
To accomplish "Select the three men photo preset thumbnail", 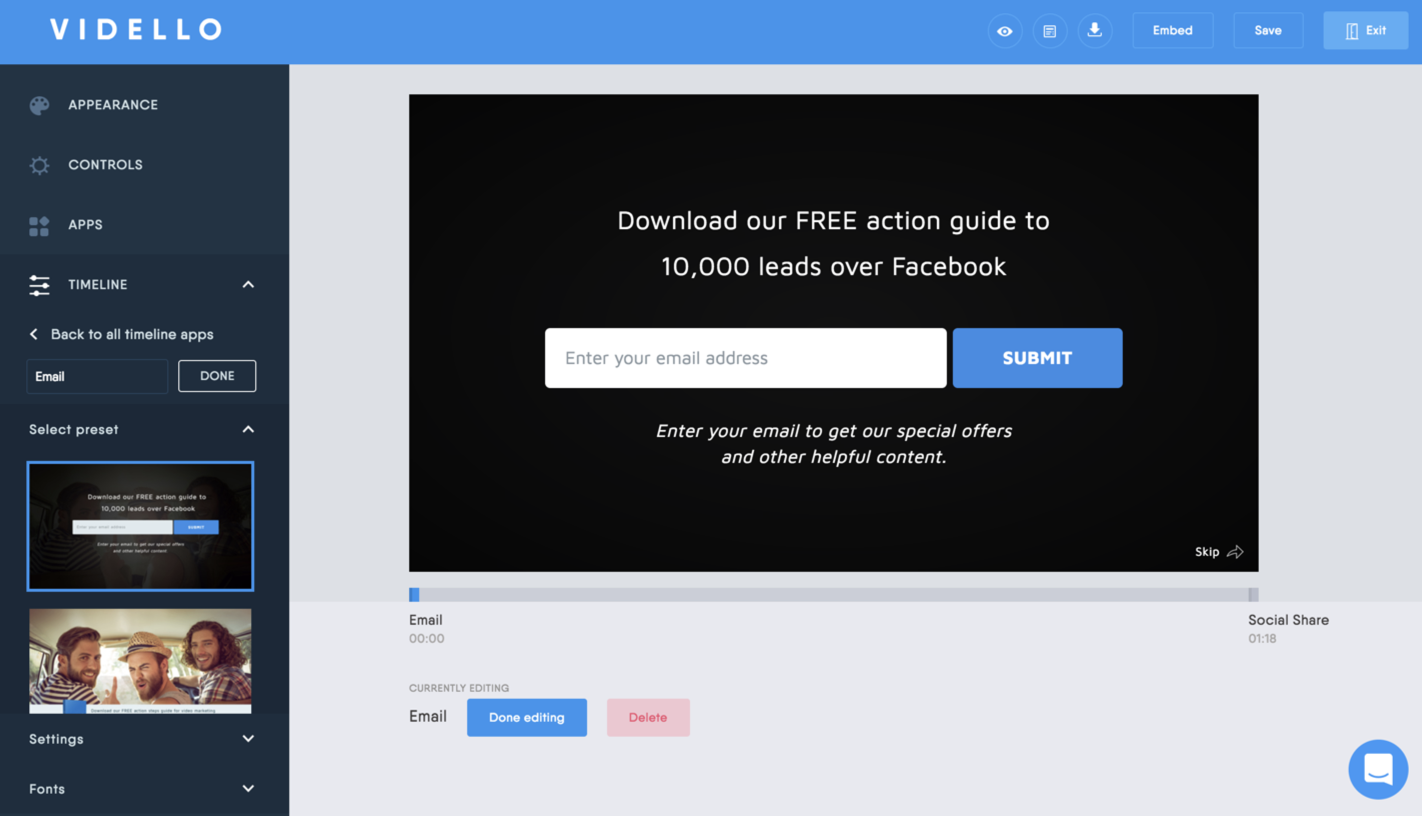I will [x=140, y=660].
